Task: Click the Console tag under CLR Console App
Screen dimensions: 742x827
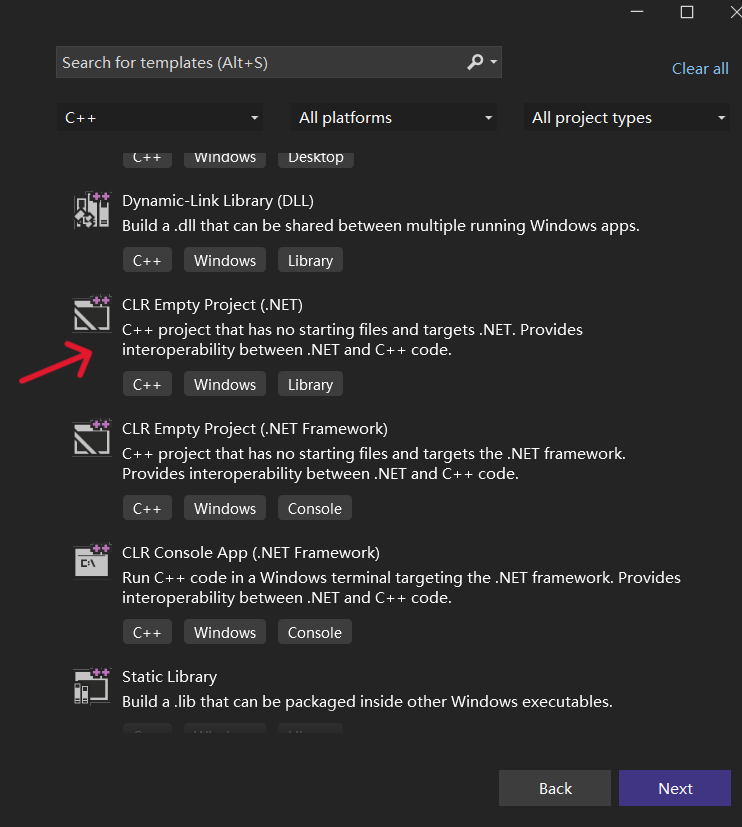Action: pyautogui.click(x=314, y=631)
